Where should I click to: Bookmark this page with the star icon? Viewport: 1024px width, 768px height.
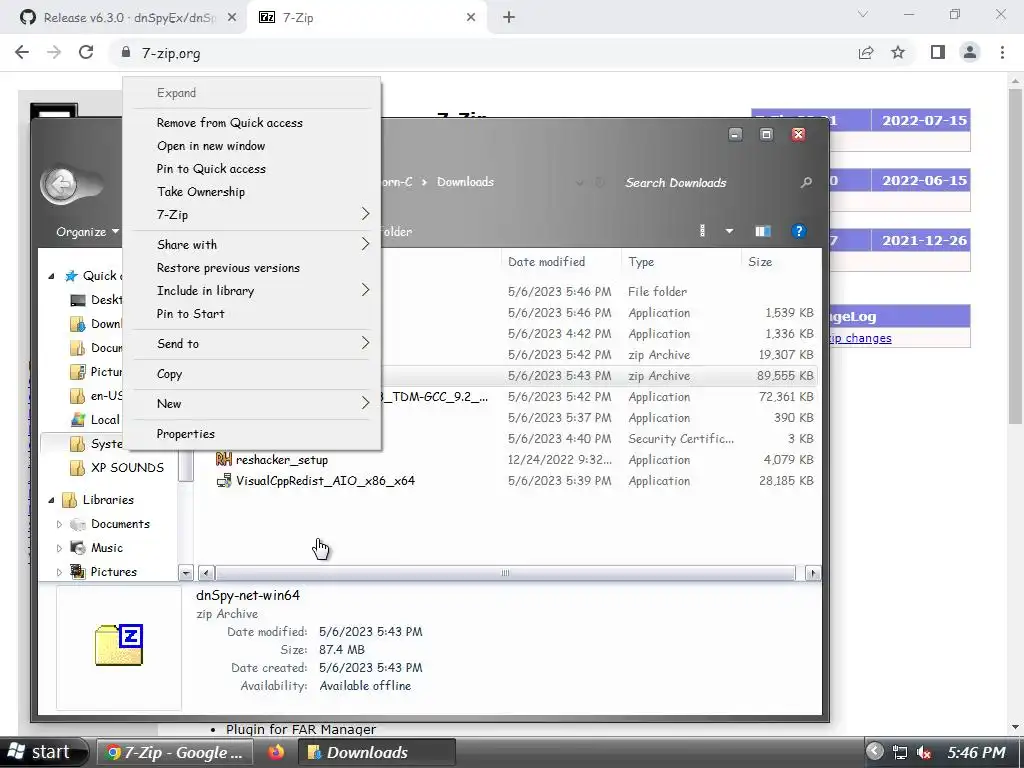(x=898, y=53)
